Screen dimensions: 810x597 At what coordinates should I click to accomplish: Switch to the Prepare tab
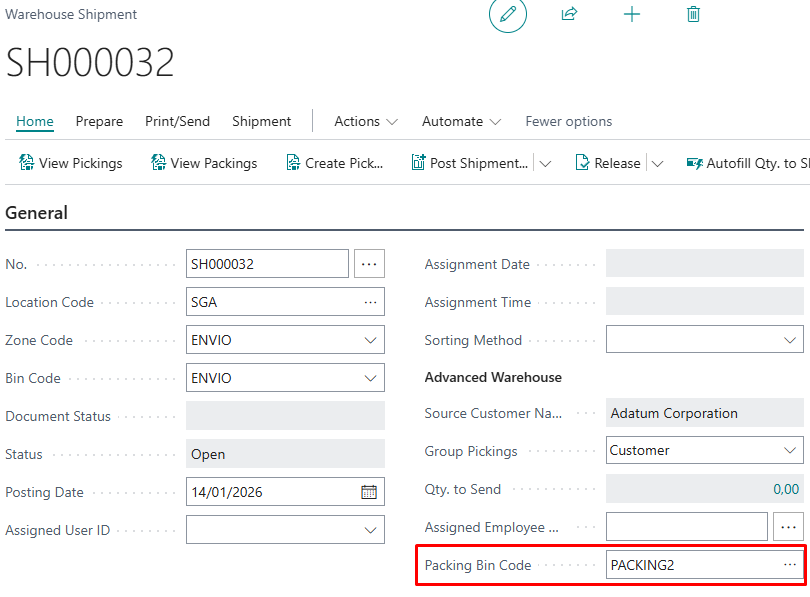[x=99, y=121]
